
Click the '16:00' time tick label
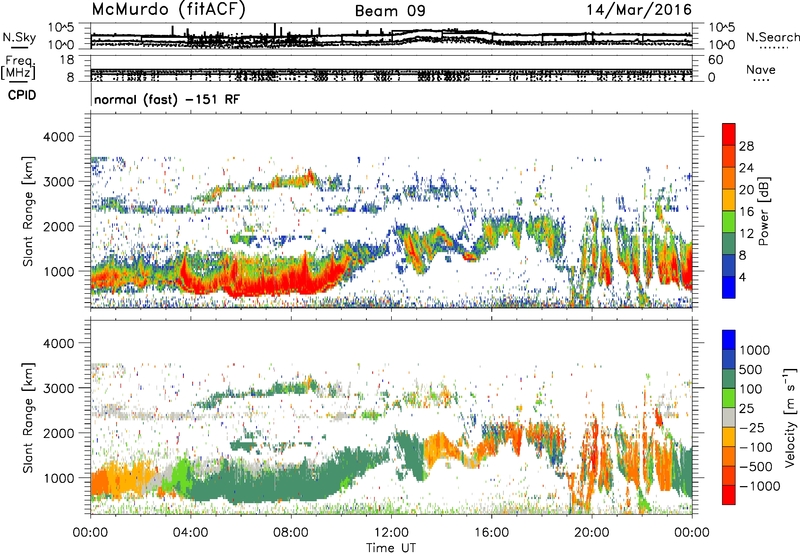pos(491,533)
